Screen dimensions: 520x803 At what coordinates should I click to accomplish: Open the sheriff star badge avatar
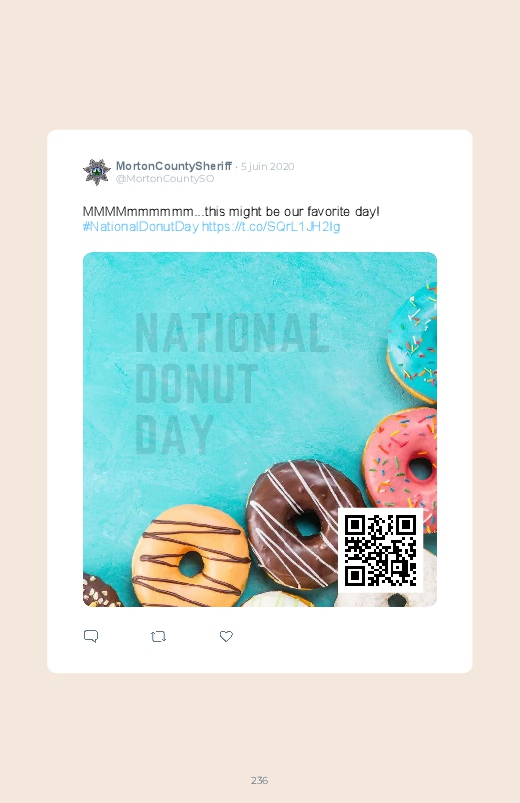tap(97, 172)
